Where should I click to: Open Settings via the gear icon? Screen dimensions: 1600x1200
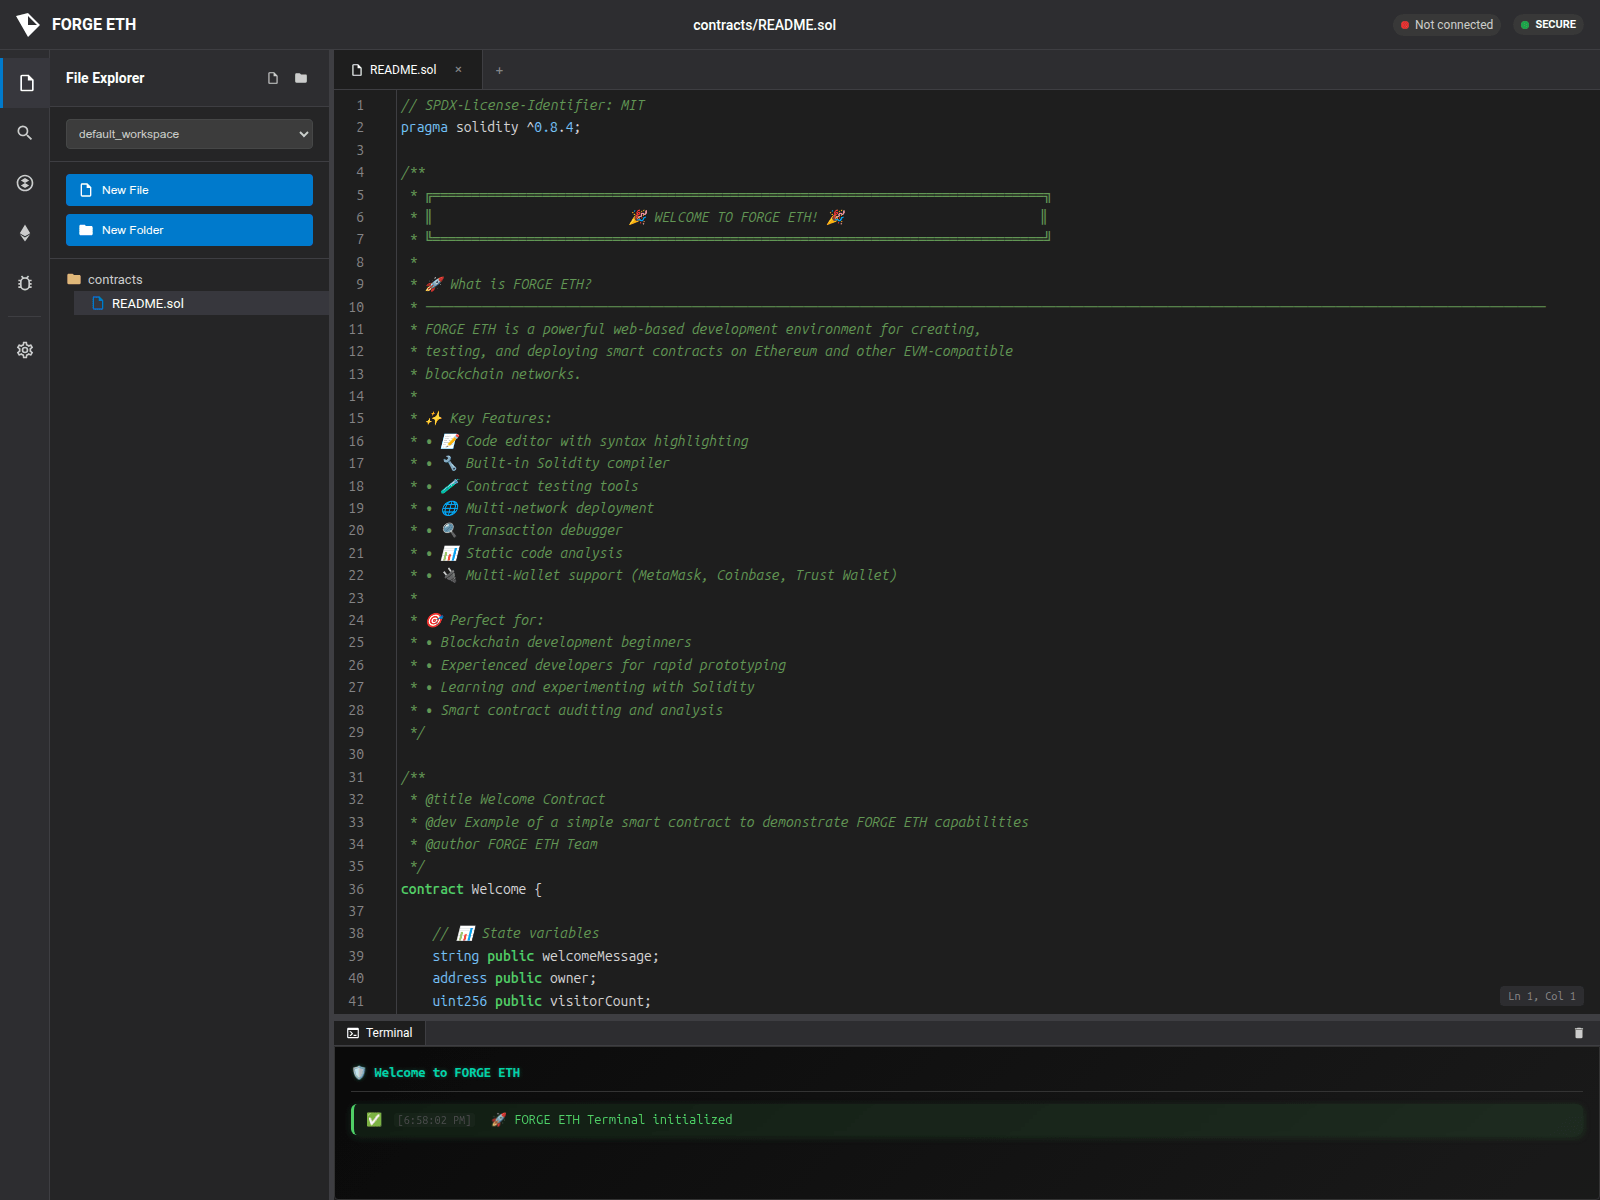coord(24,349)
